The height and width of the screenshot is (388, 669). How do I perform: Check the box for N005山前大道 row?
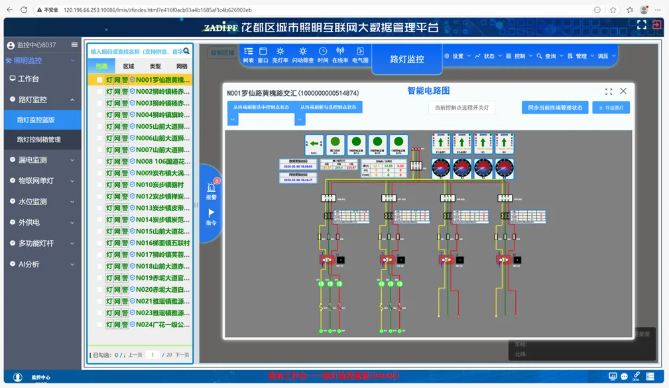99,126
